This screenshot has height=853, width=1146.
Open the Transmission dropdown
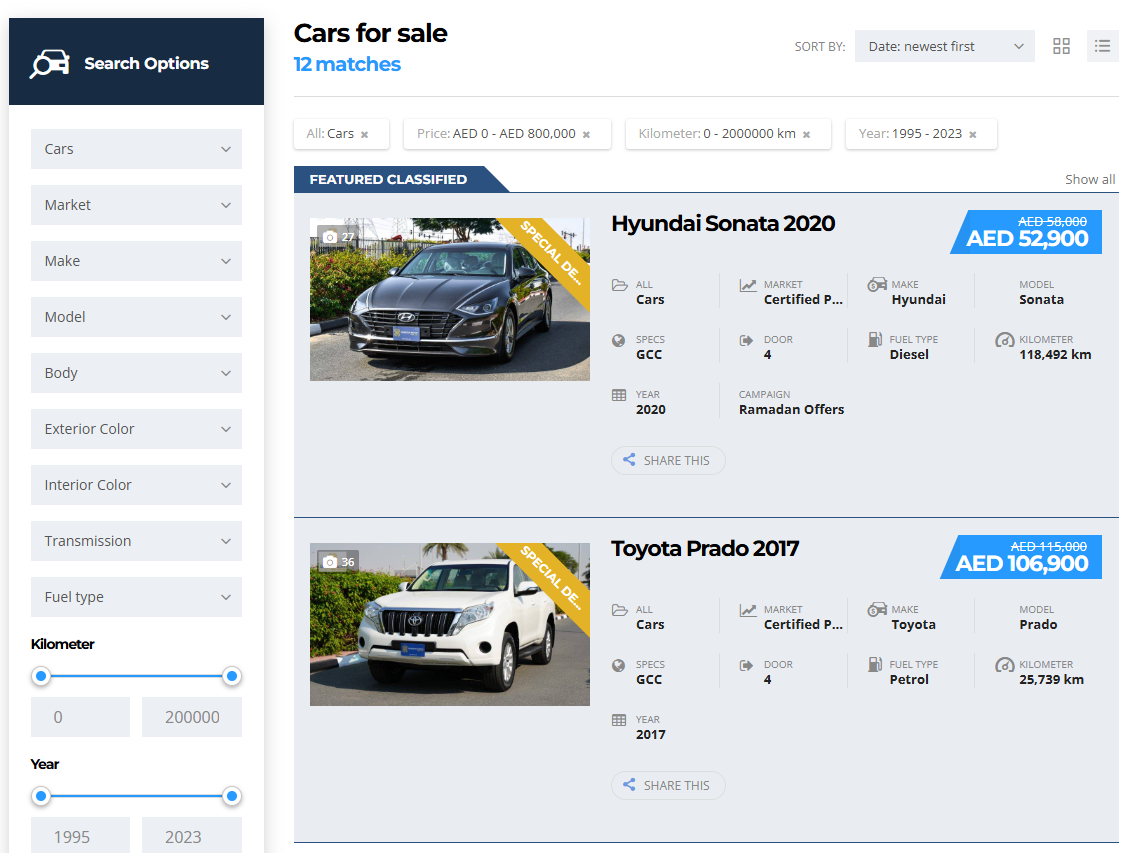136,541
